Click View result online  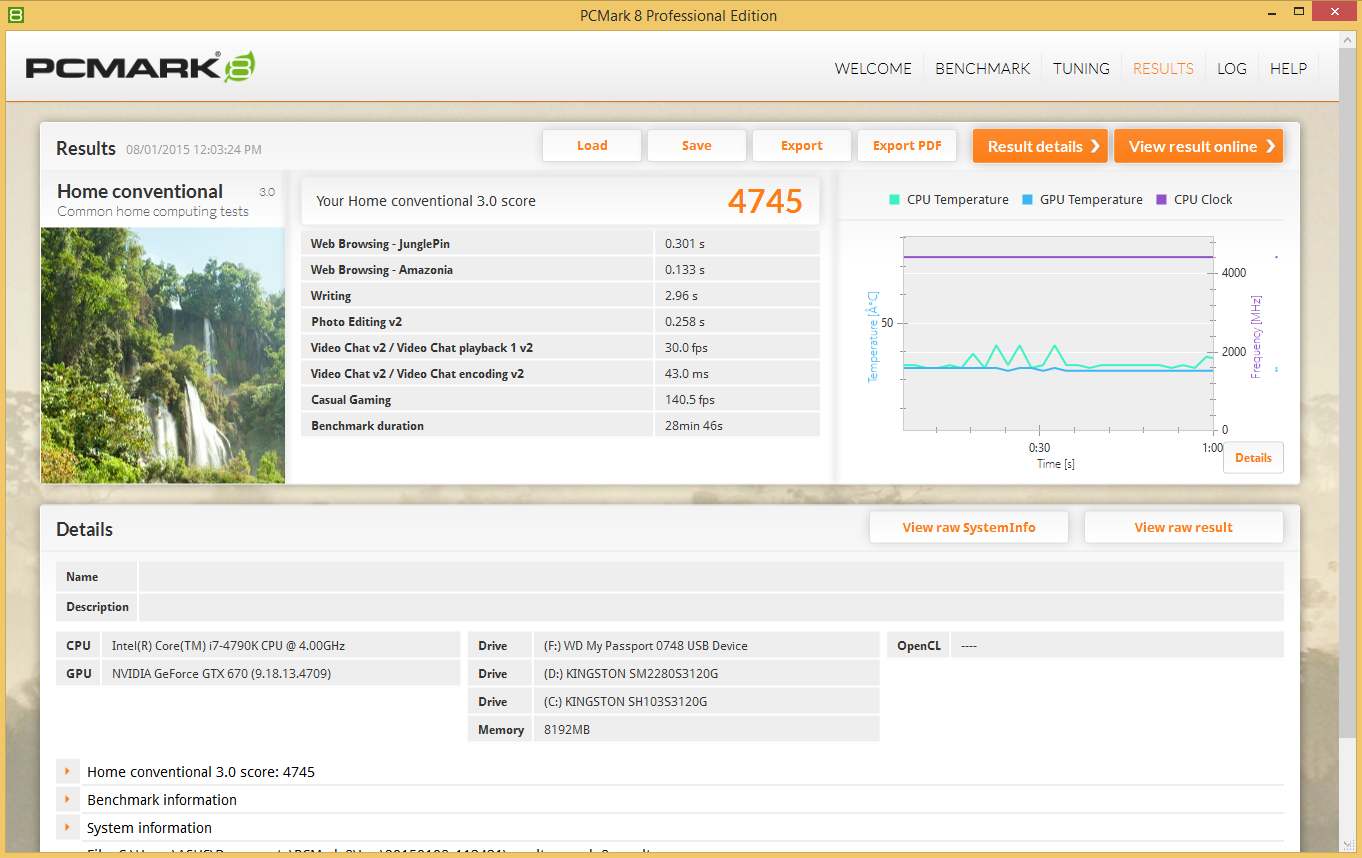point(1198,146)
